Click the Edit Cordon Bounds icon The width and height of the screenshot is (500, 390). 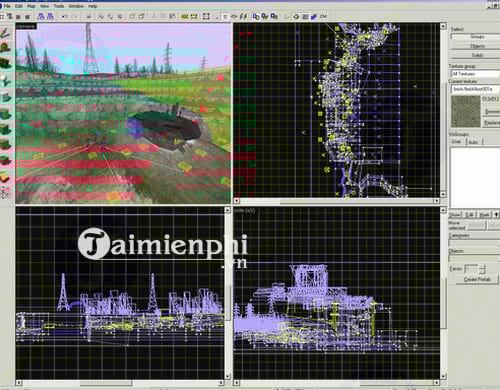[194, 16]
